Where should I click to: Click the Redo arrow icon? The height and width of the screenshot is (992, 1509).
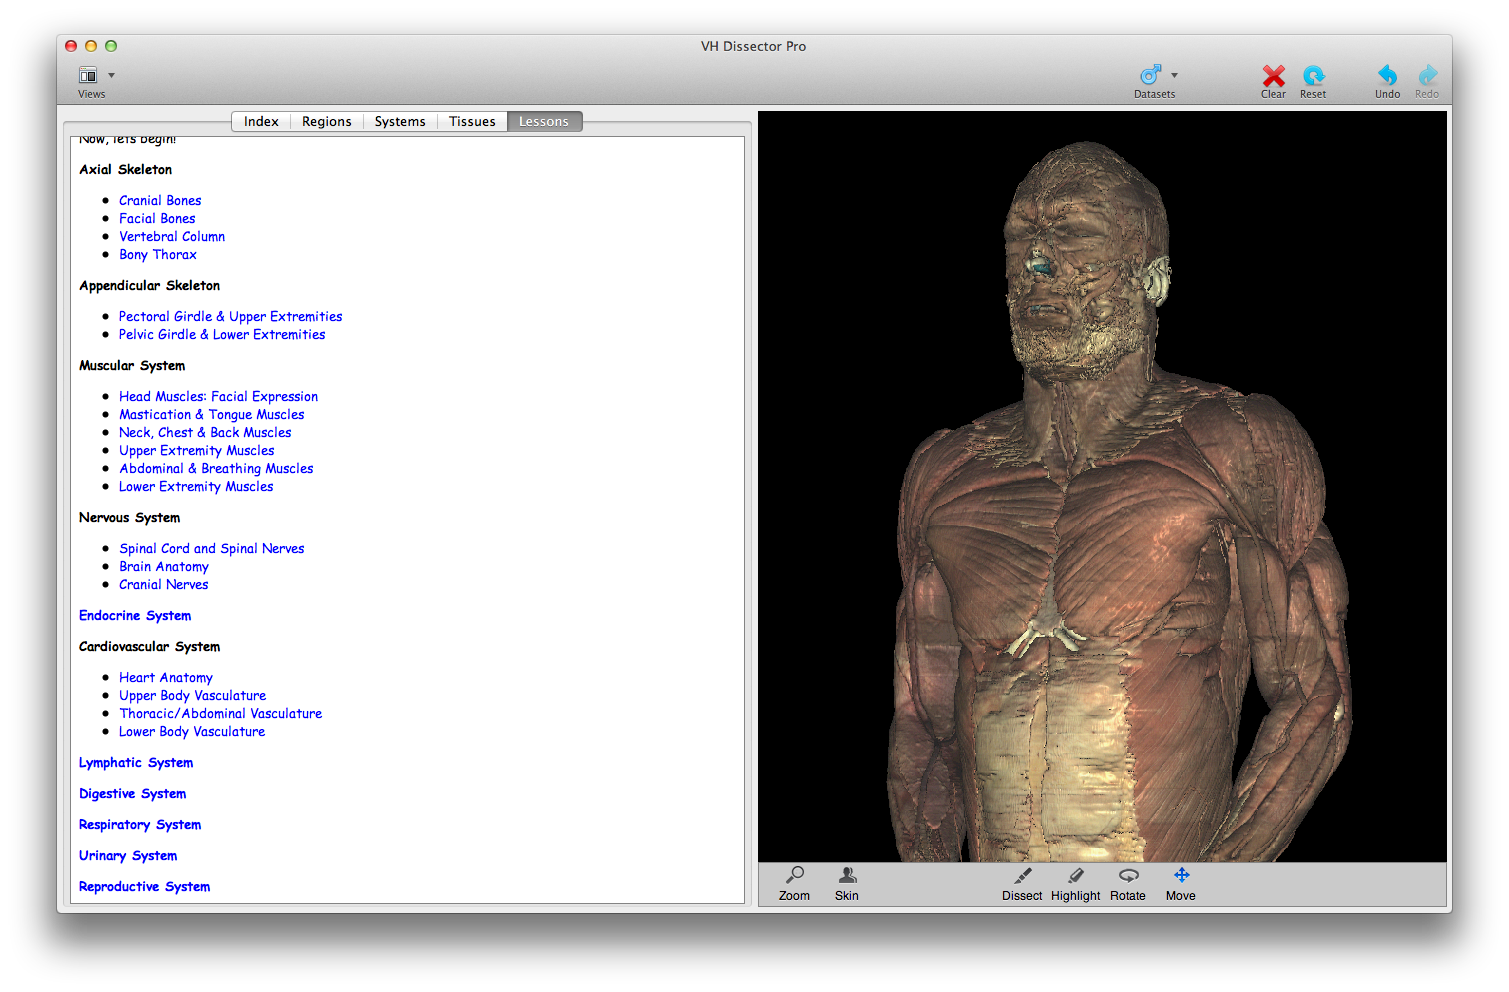1427,75
